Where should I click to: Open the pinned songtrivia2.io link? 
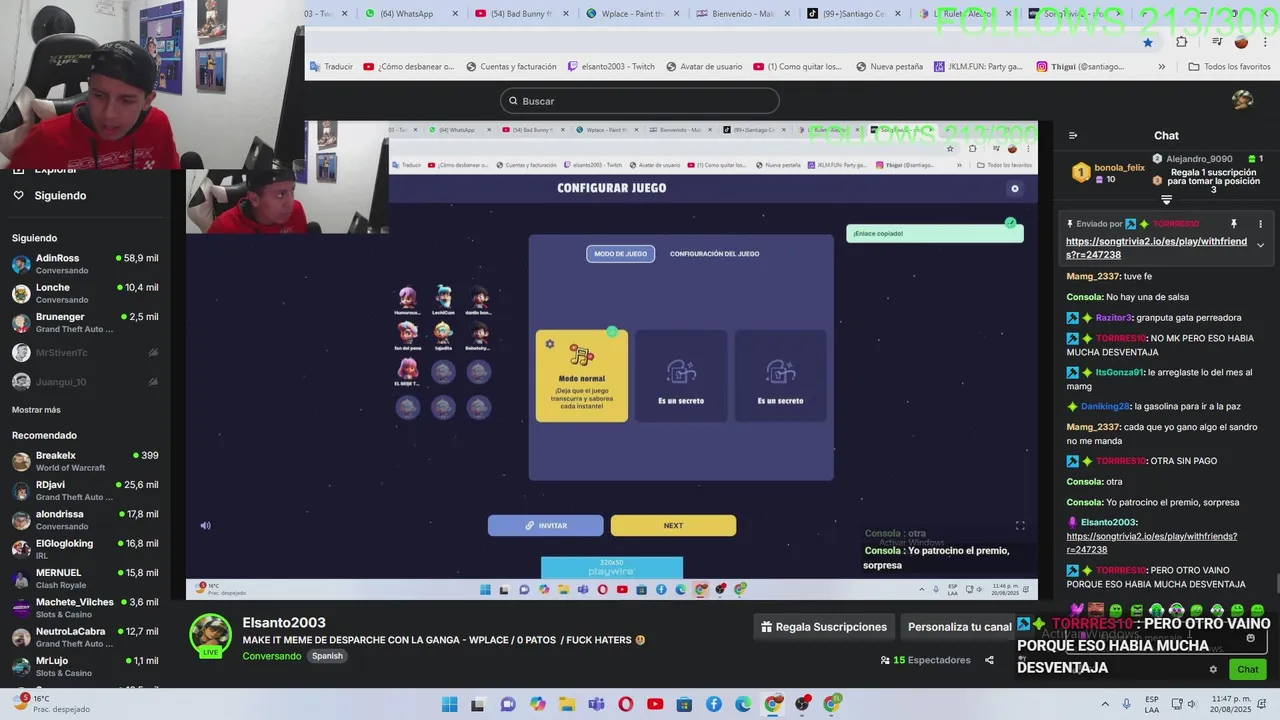pos(1156,248)
